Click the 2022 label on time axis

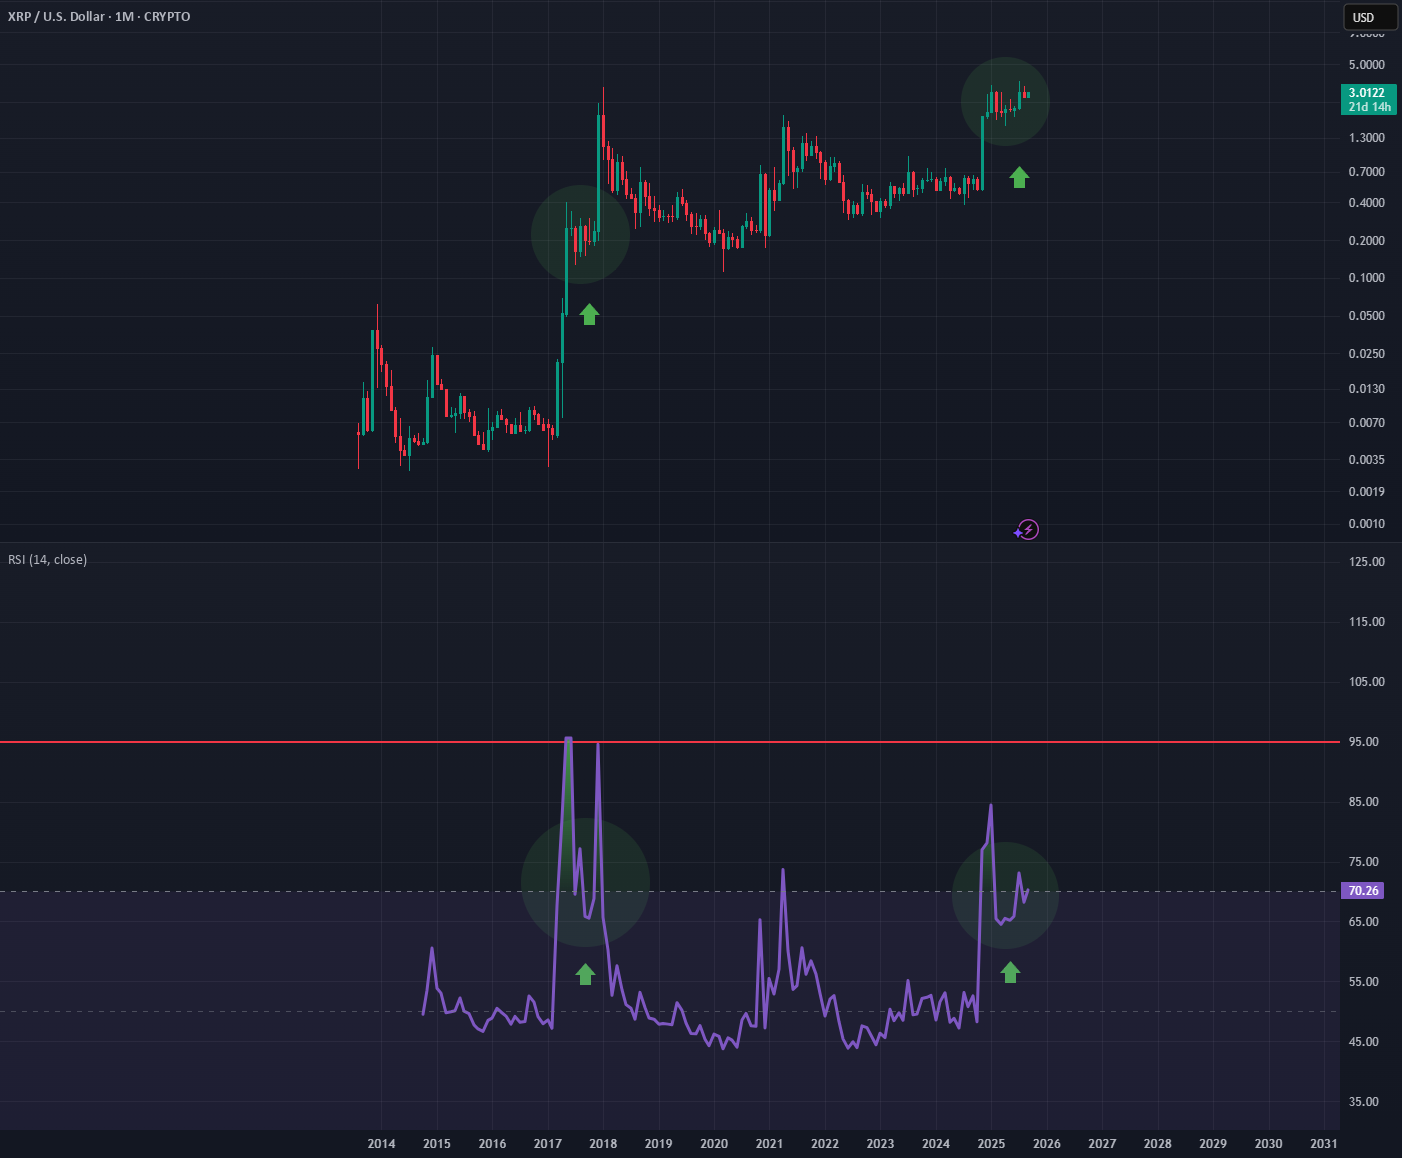[x=825, y=1144]
